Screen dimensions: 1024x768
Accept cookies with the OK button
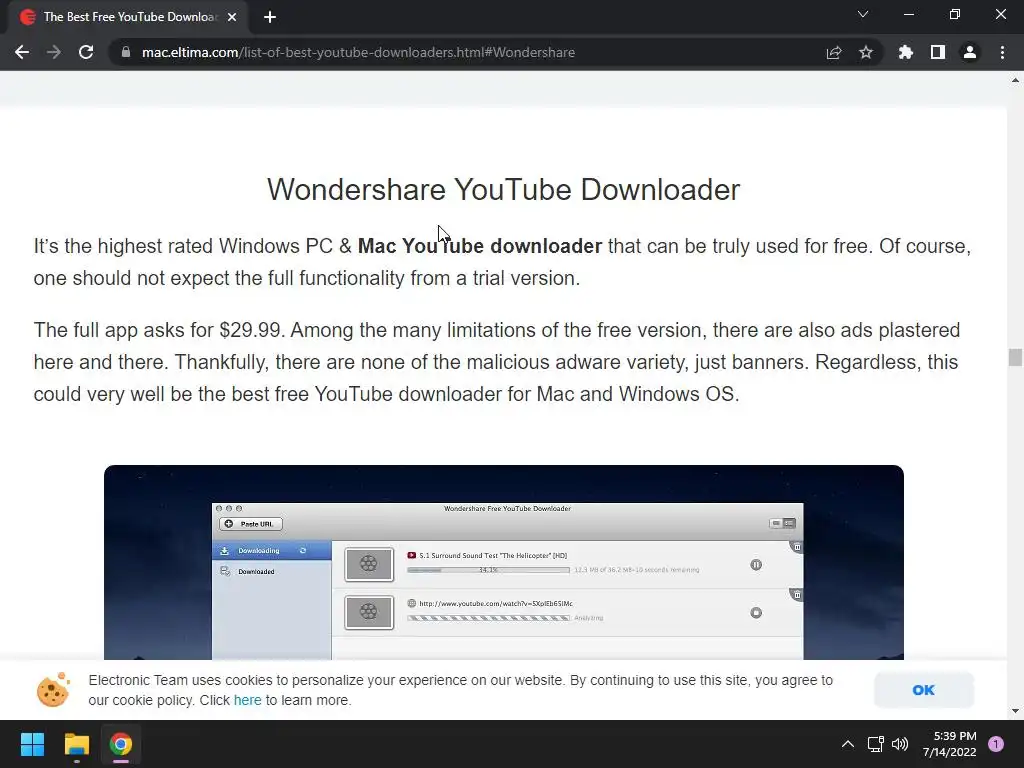click(923, 690)
